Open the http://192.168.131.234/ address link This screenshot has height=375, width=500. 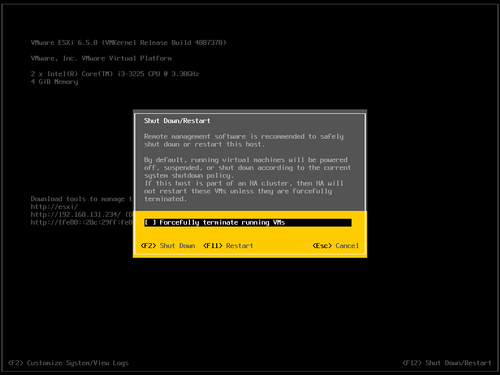tap(76, 214)
